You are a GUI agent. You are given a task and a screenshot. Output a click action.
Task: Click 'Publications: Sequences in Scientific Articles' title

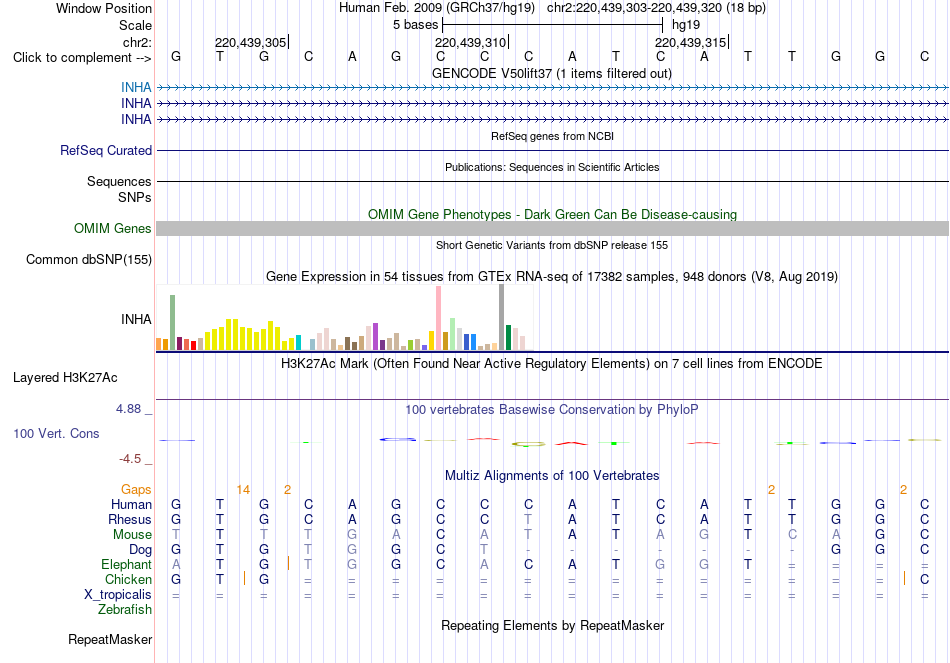coord(552,167)
